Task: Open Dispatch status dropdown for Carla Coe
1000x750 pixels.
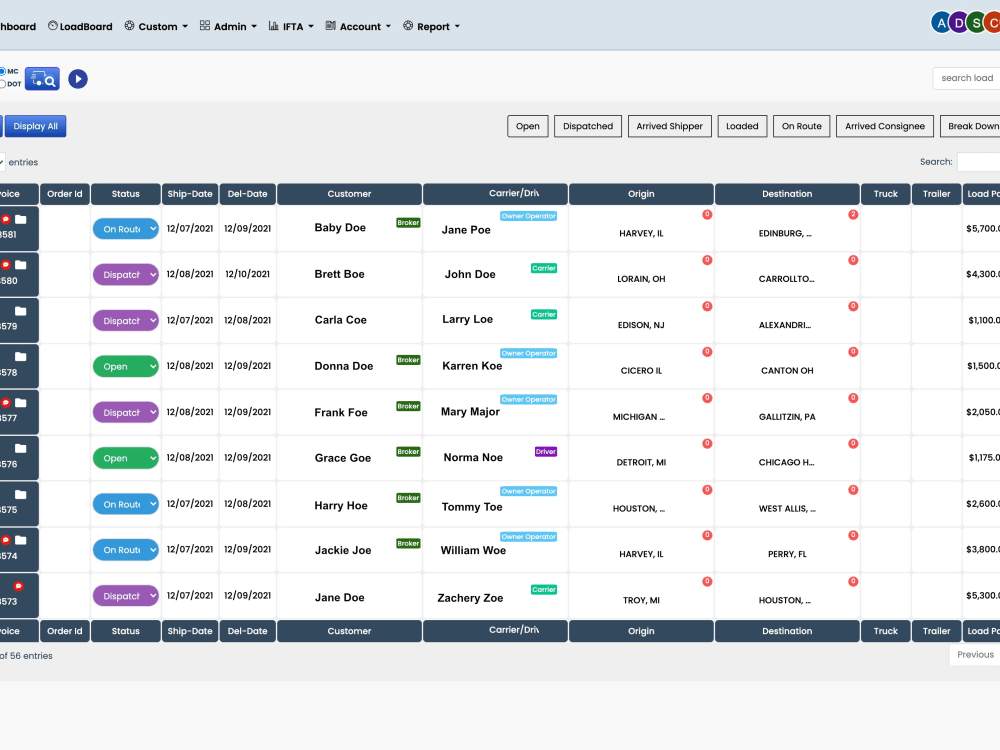Action: [x=126, y=321]
